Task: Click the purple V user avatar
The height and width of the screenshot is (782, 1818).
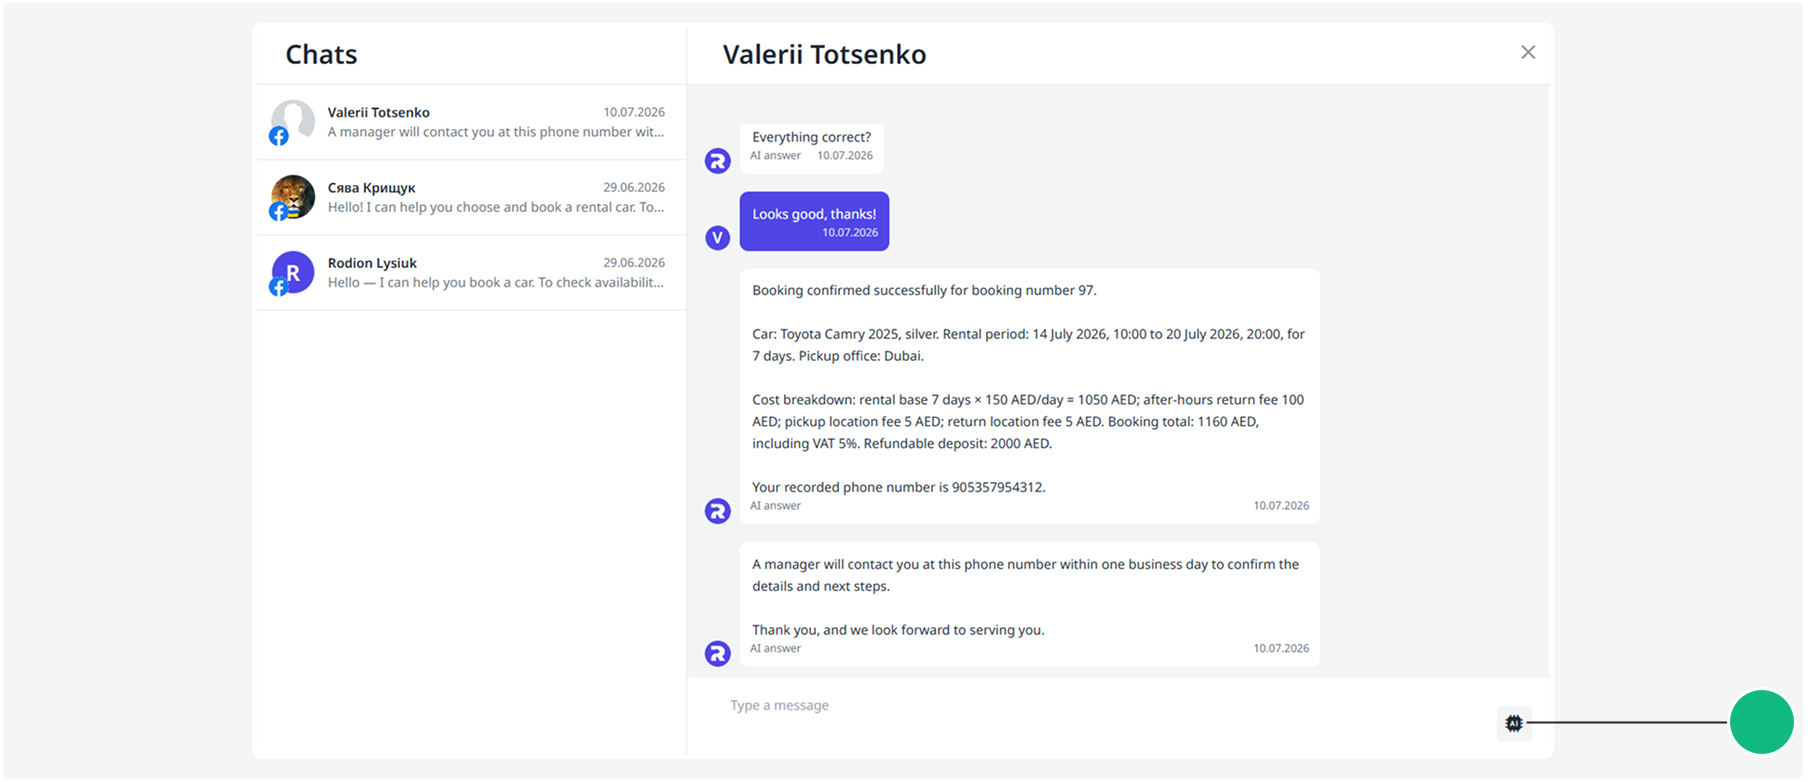Action: coord(717,237)
